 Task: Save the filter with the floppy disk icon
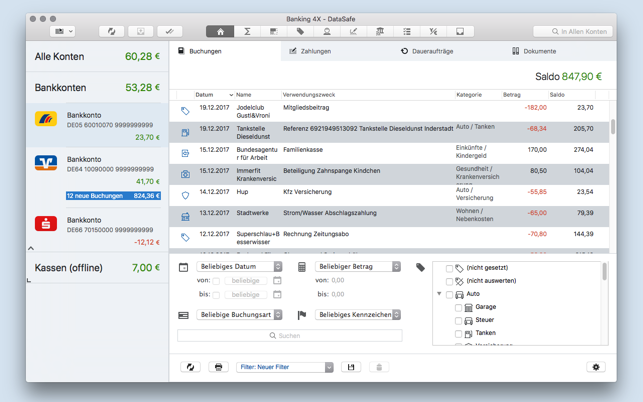coord(351,367)
